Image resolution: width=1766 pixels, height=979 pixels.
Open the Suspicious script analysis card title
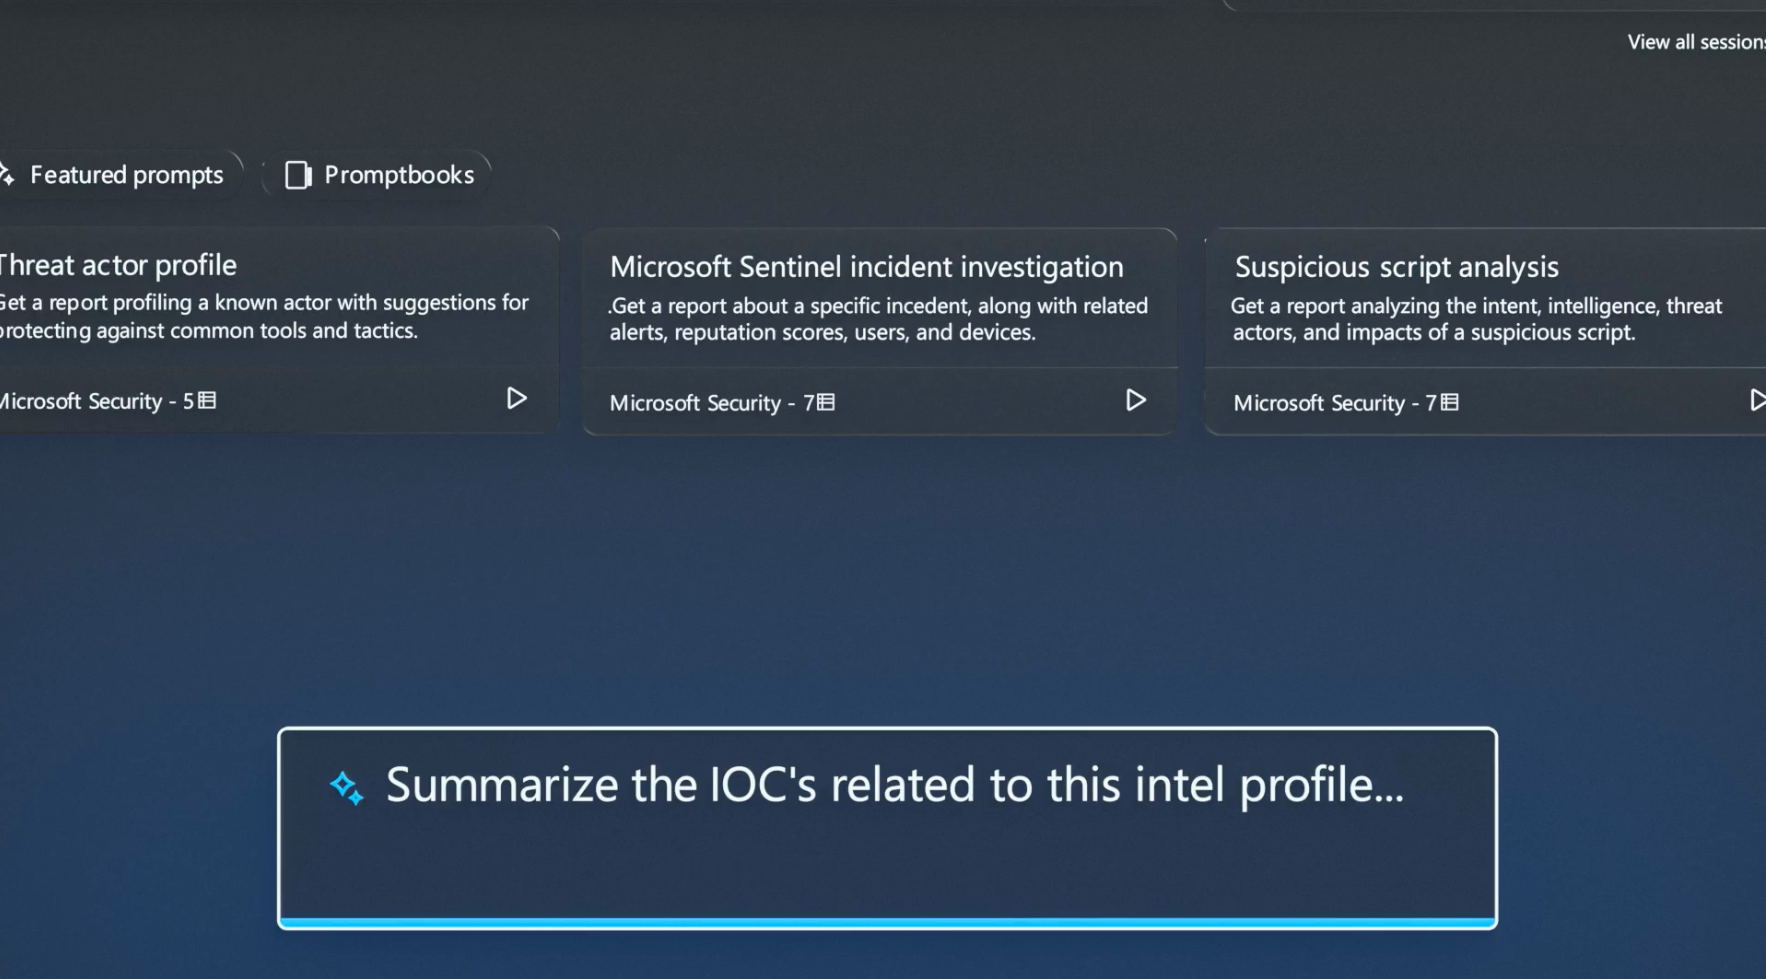click(x=1396, y=267)
